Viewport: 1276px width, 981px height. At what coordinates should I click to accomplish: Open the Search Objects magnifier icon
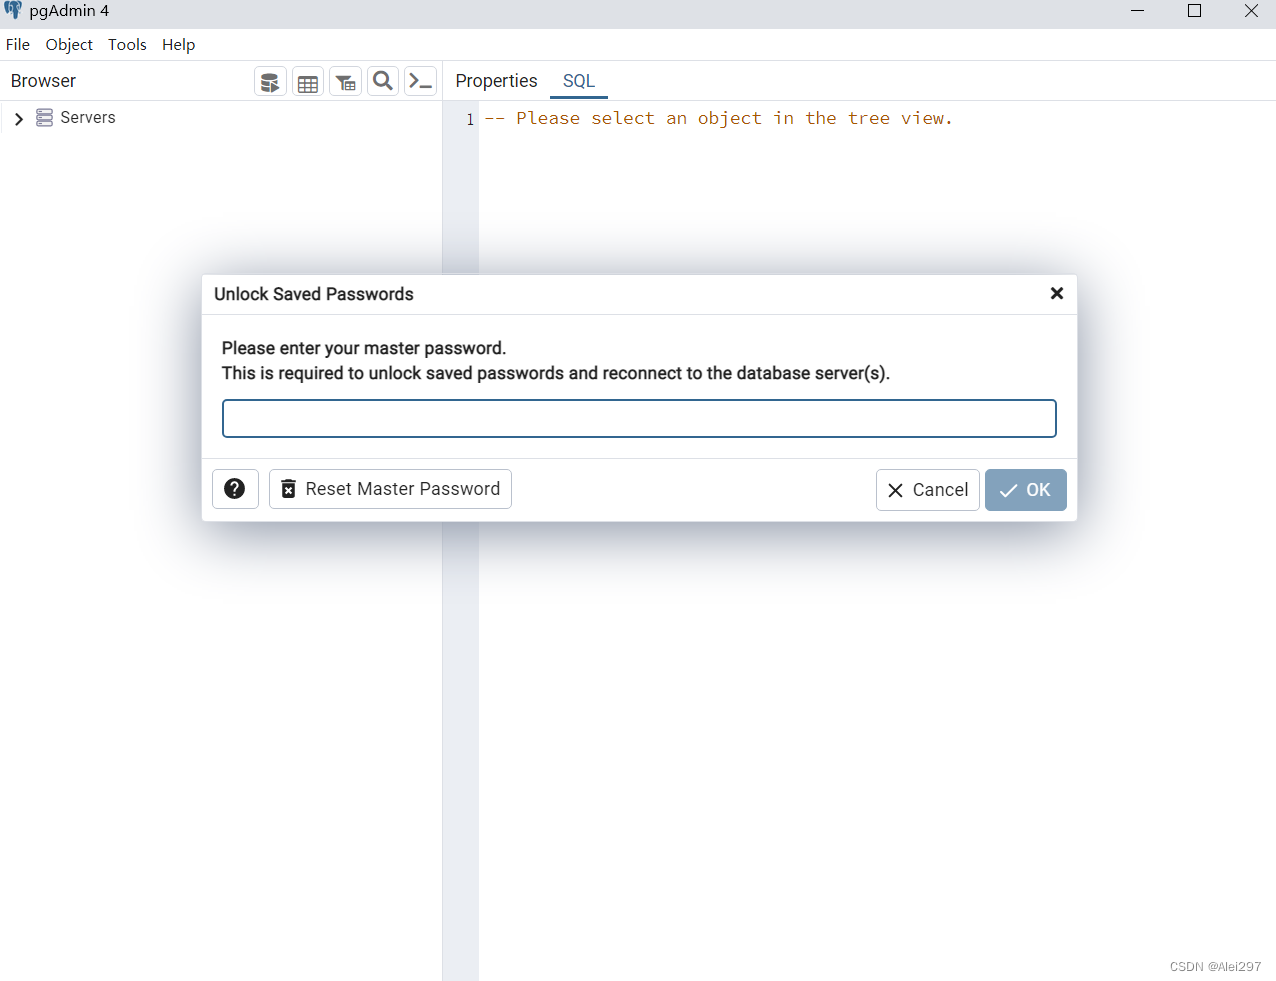tap(383, 82)
